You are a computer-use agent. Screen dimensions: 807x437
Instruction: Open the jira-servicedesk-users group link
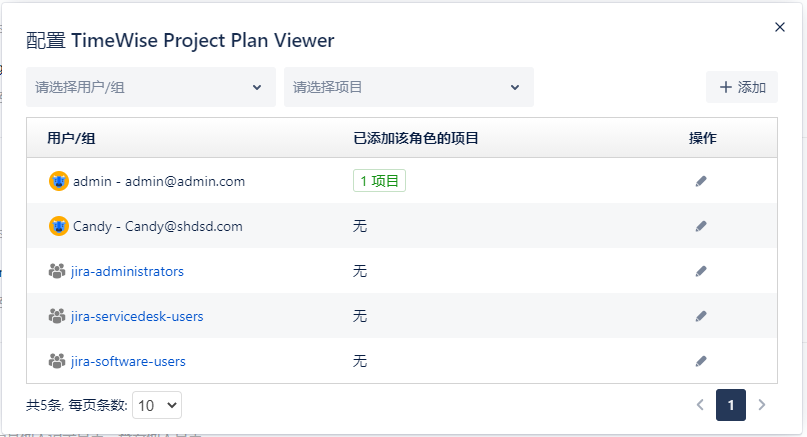point(137,316)
